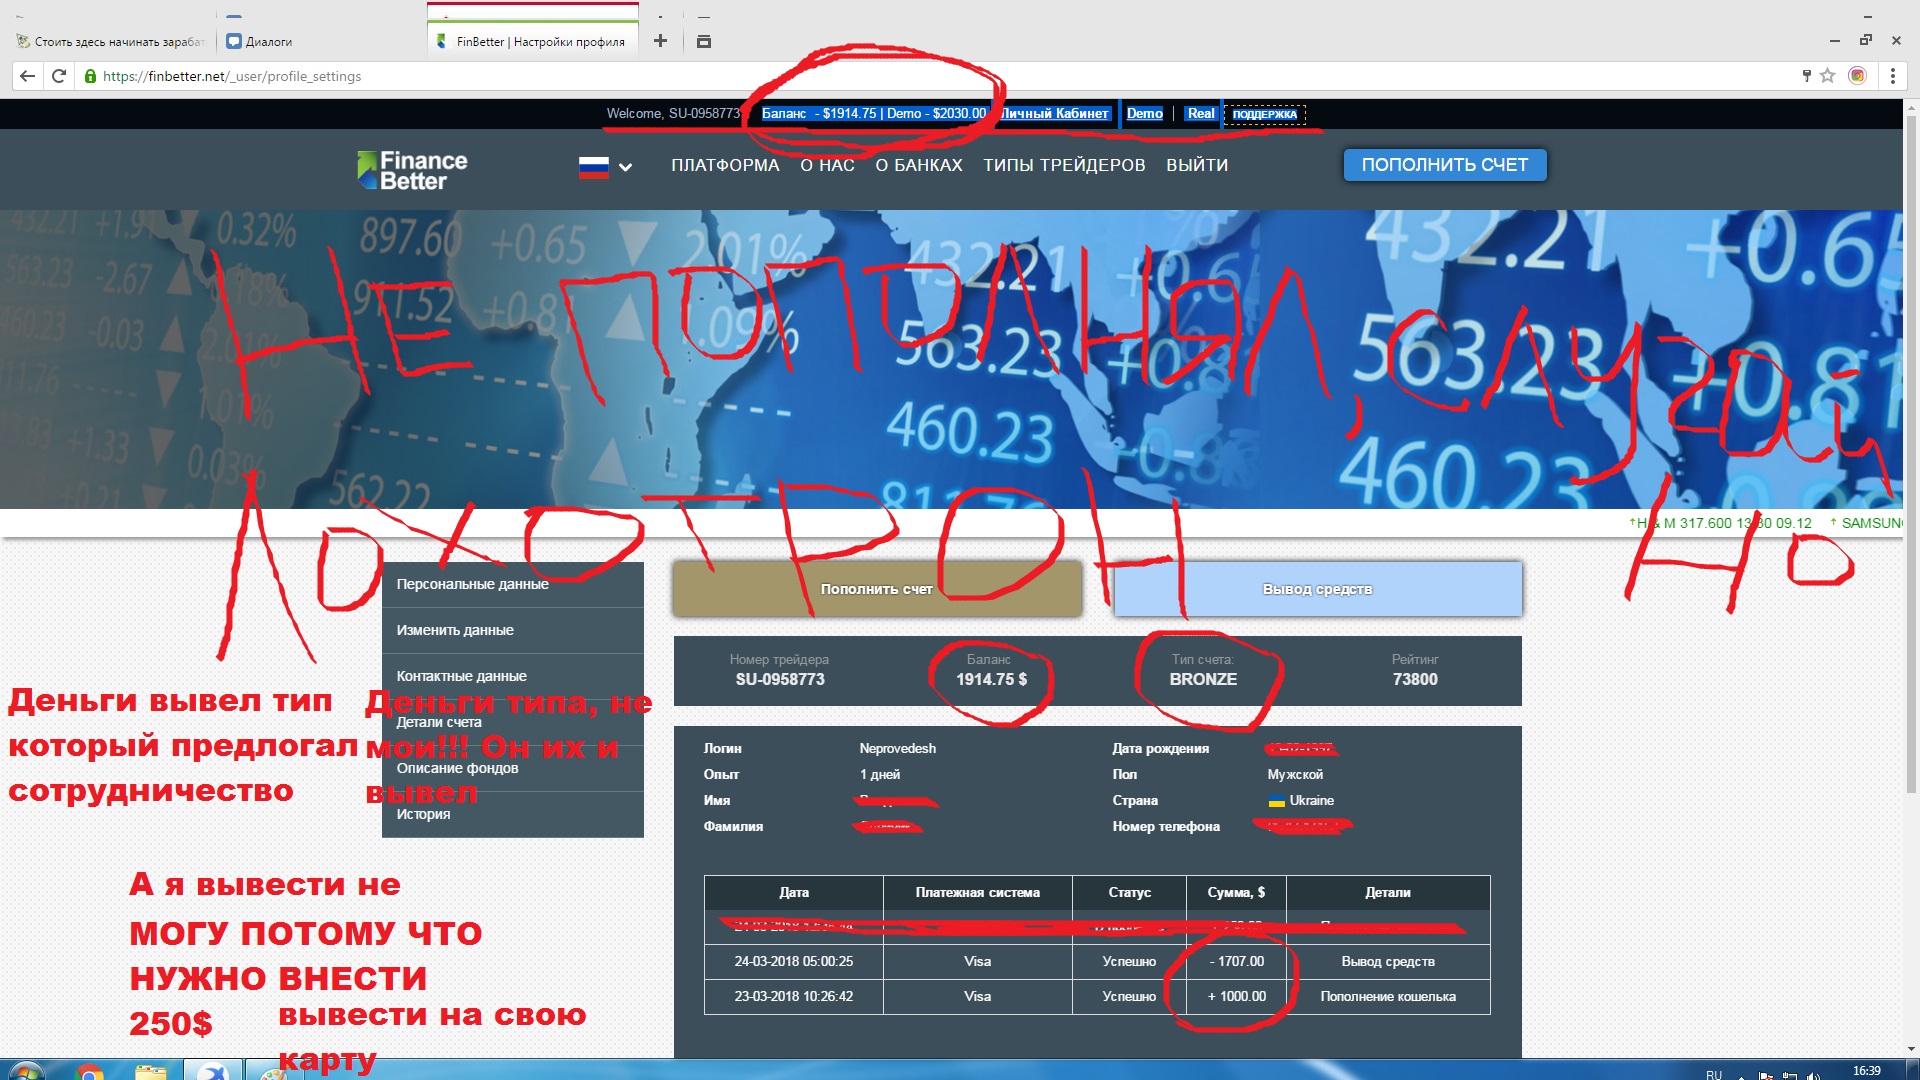This screenshot has width=1920, height=1080.
Task: Click the login name Neprovedesh
Action: [x=898, y=749]
